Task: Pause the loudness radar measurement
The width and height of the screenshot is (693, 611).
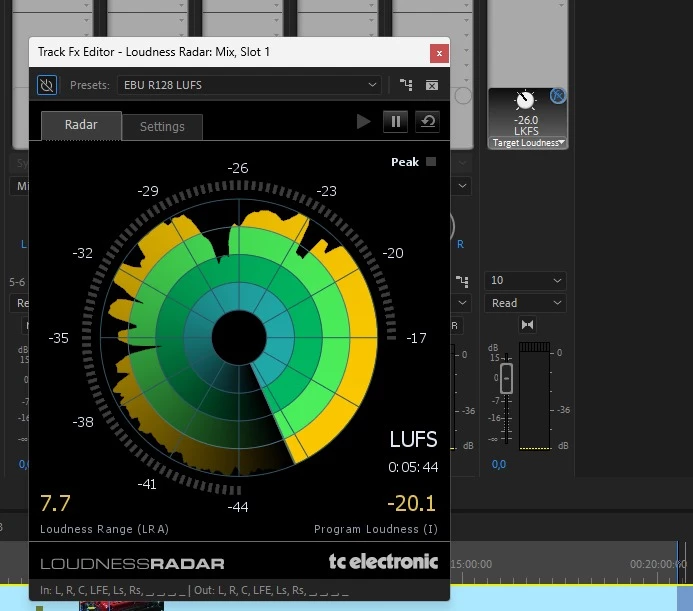Action: (x=396, y=122)
